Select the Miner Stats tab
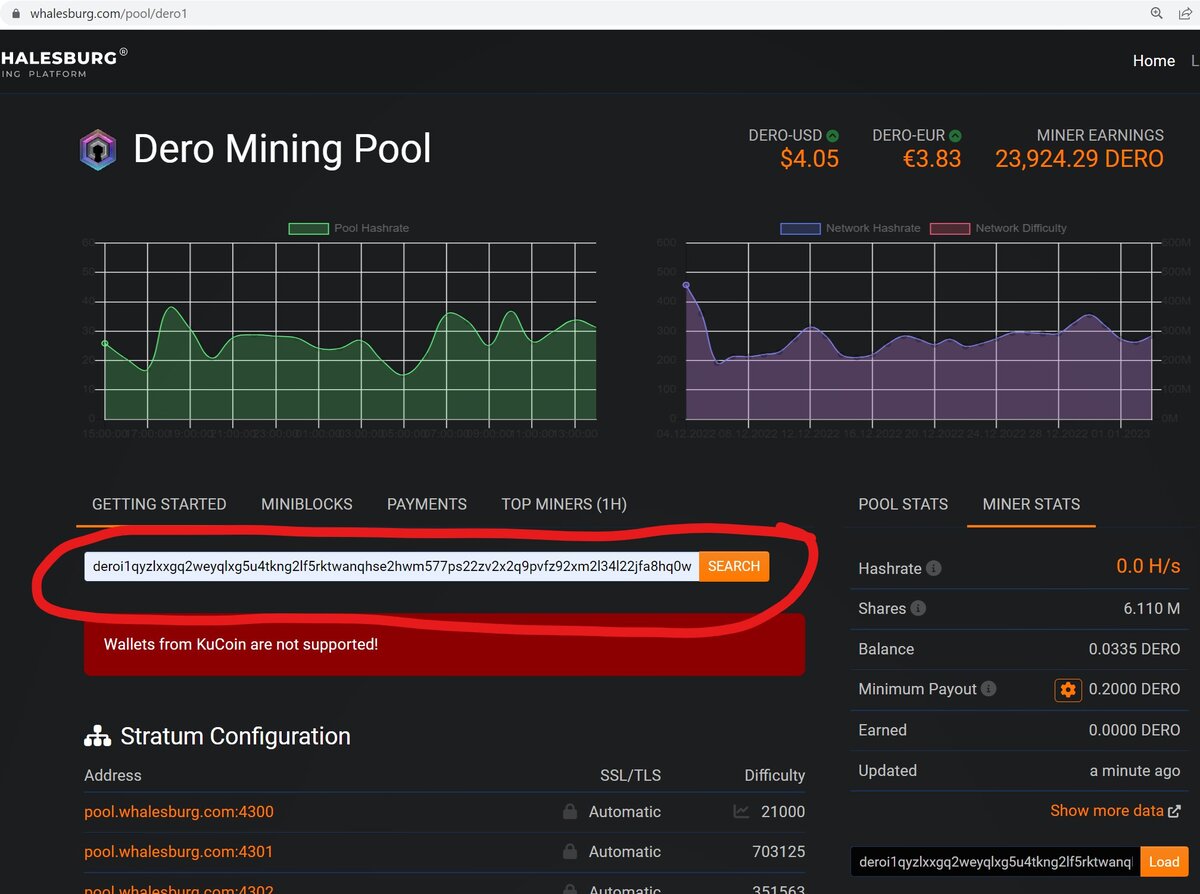This screenshot has height=894, width=1200. (1031, 504)
